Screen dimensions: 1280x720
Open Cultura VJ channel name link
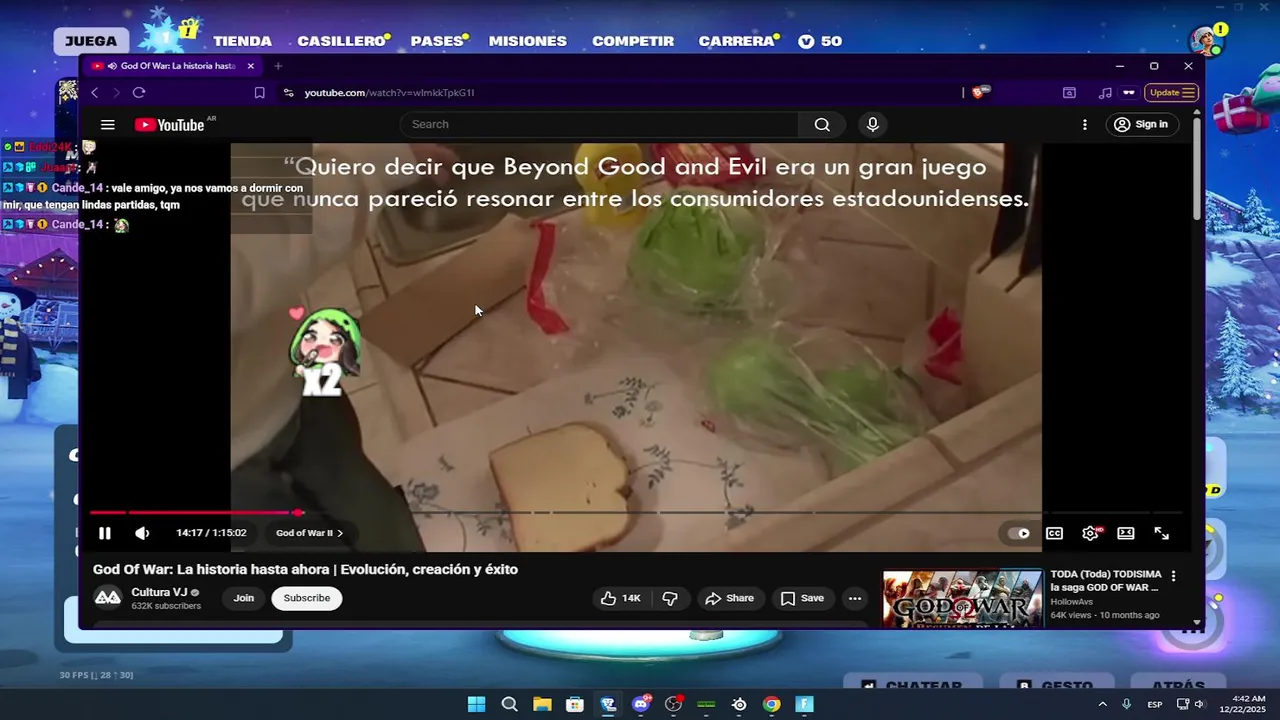coord(159,592)
